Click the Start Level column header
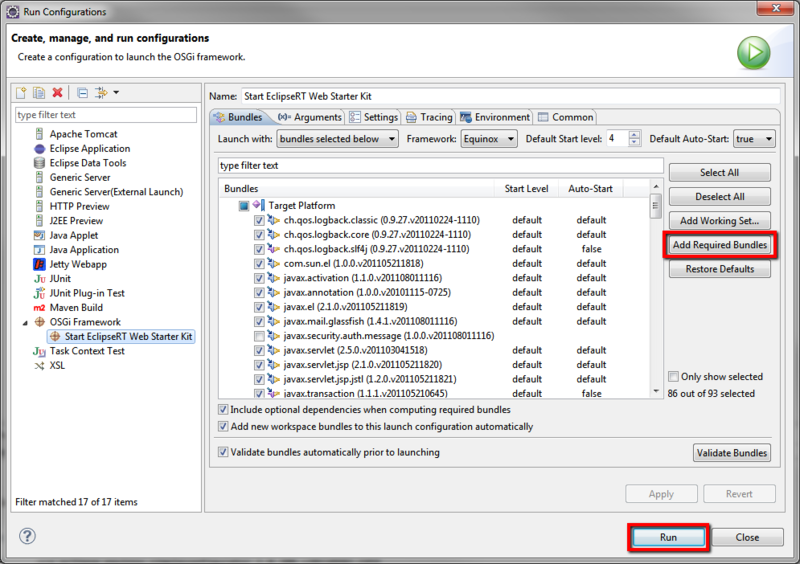The width and height of the screenshot is (800, 564). pos(526,188)
